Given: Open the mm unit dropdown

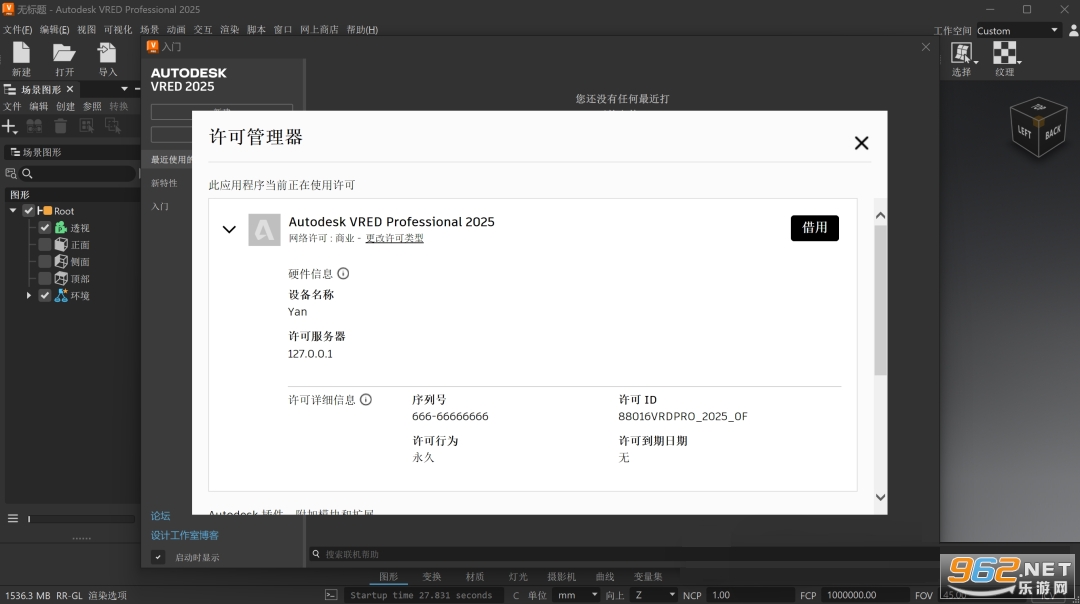Looking at the screenshot, I should (x=577, y=595).
